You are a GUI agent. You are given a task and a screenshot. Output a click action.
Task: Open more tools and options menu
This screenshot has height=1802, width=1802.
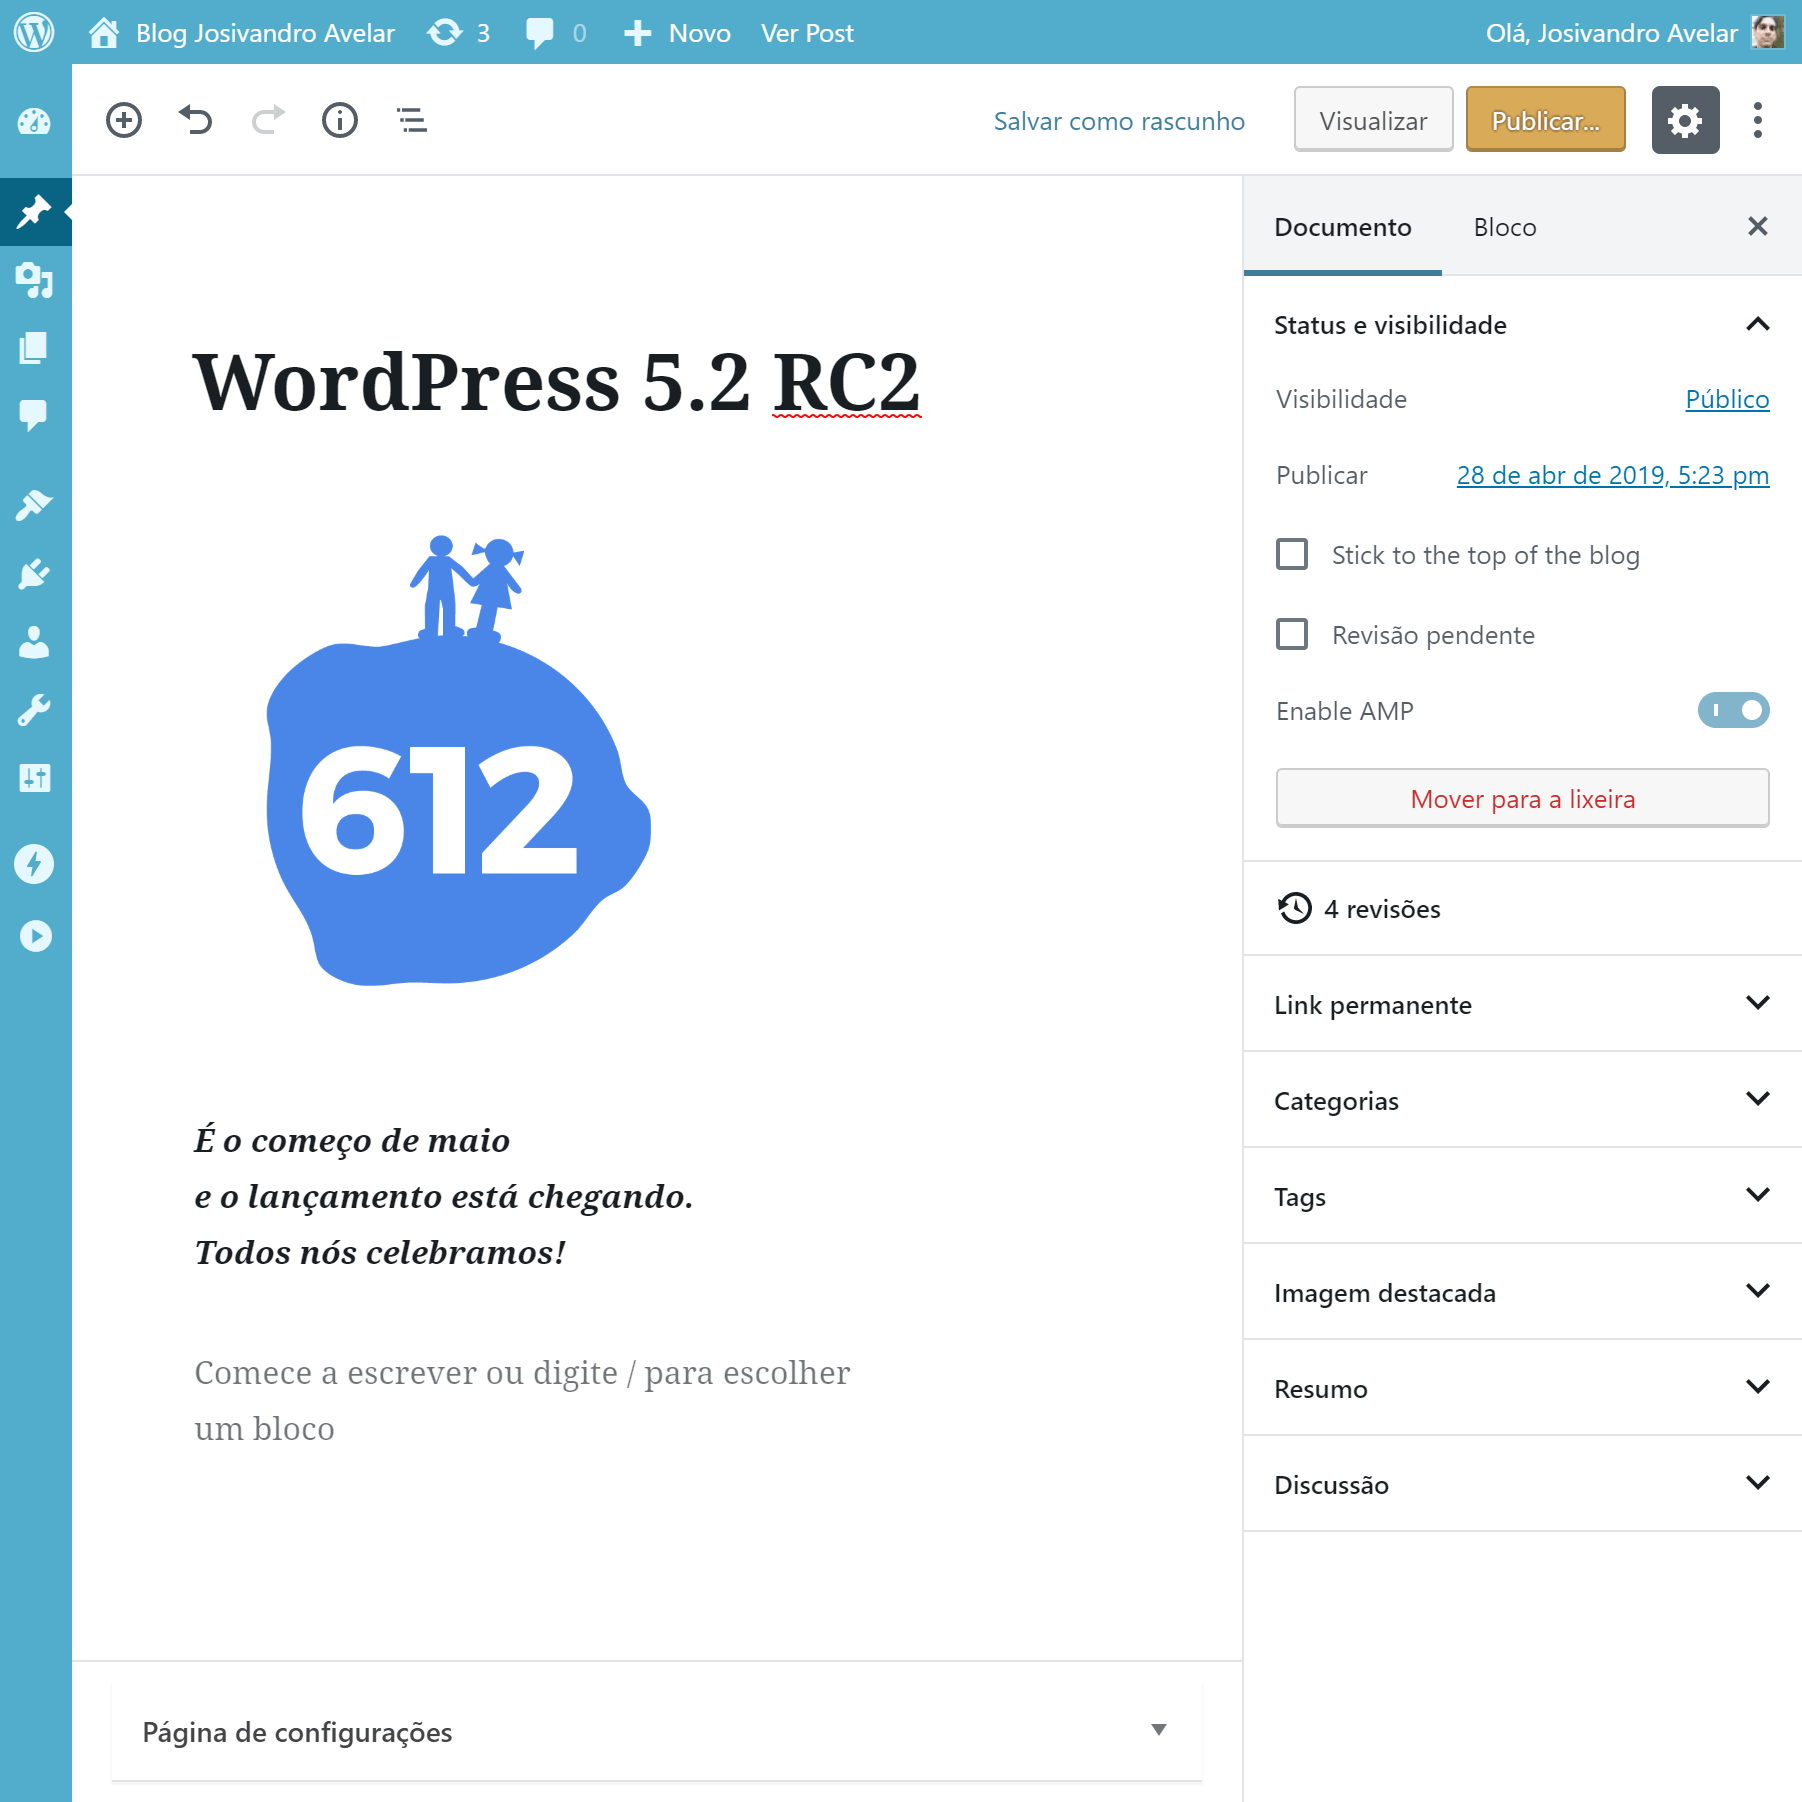1757,120
